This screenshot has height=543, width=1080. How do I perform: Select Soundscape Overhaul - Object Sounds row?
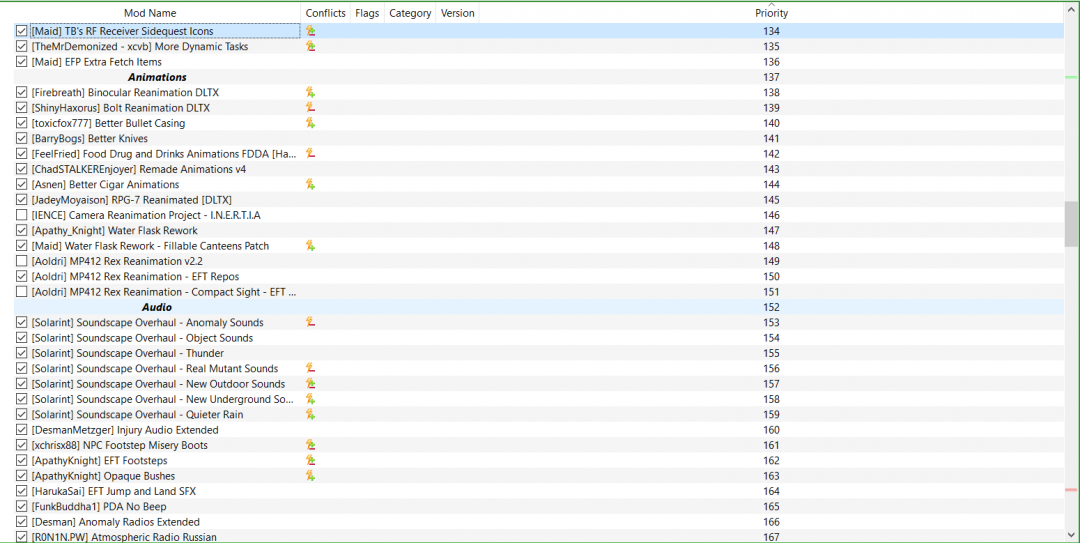(539, 338)
